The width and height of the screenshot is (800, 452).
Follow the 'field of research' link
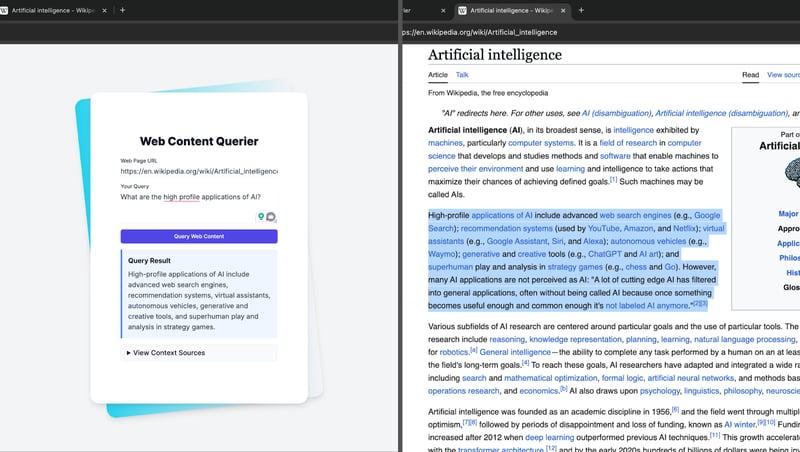click(628, 143)
